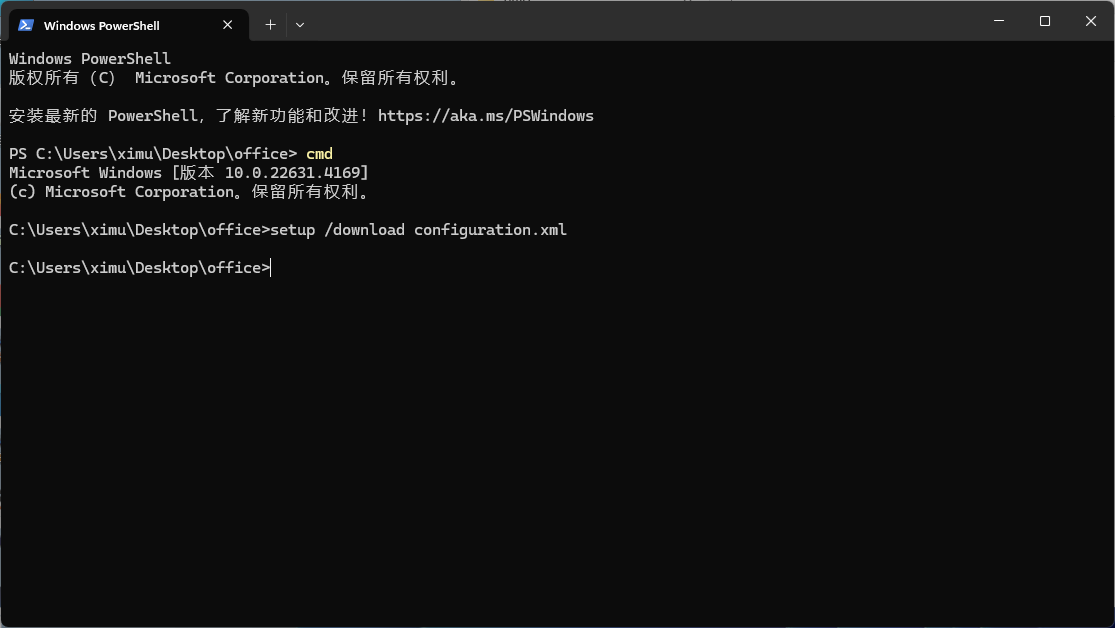Image resolution: width=1115 pixels, height=628 pixels.
Task: Click the first Windows PowerShell header line
Action: pyautogui.click(x=90, y=59)
